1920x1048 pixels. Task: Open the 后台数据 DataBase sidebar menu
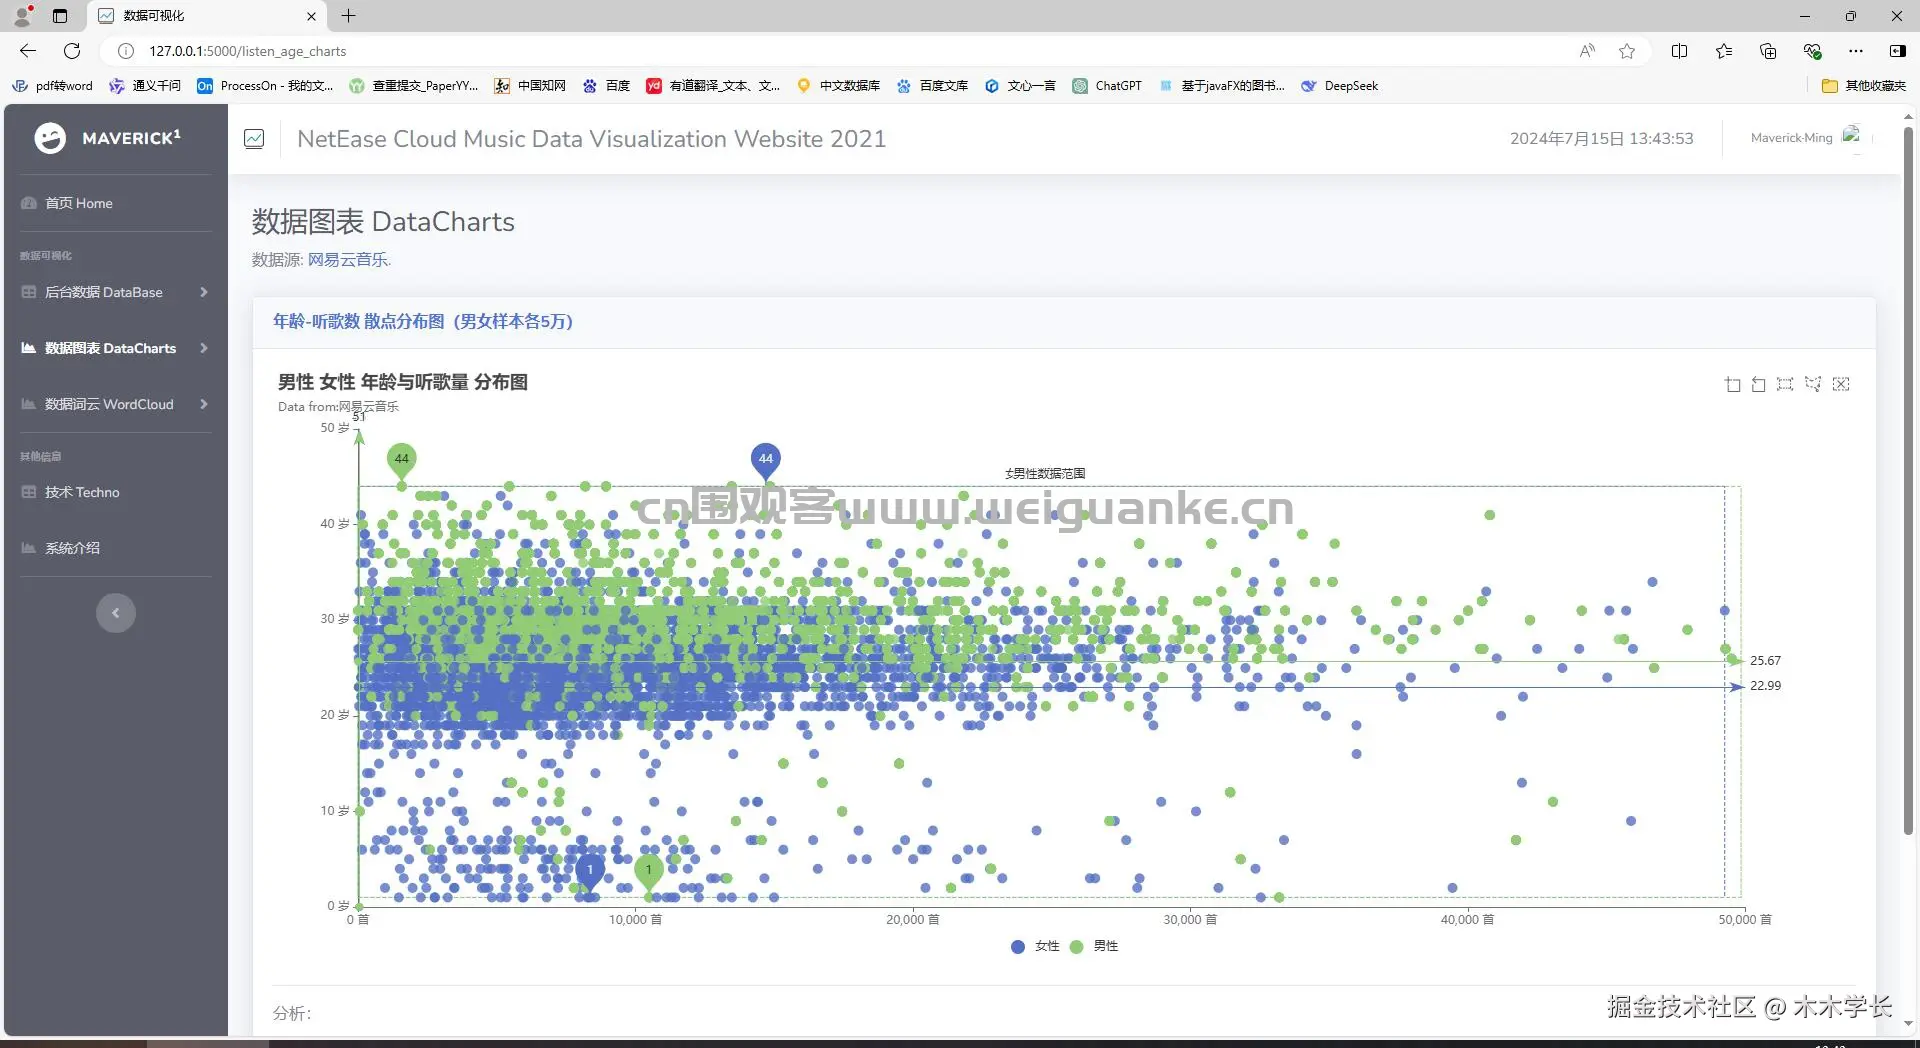click(103, 292)
